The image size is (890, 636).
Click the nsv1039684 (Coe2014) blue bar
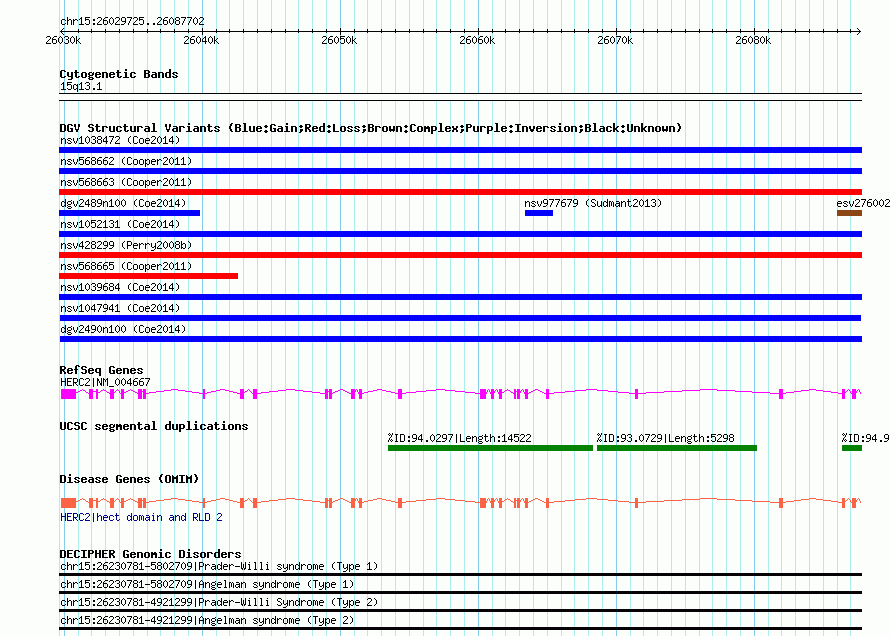coord(460,297)
